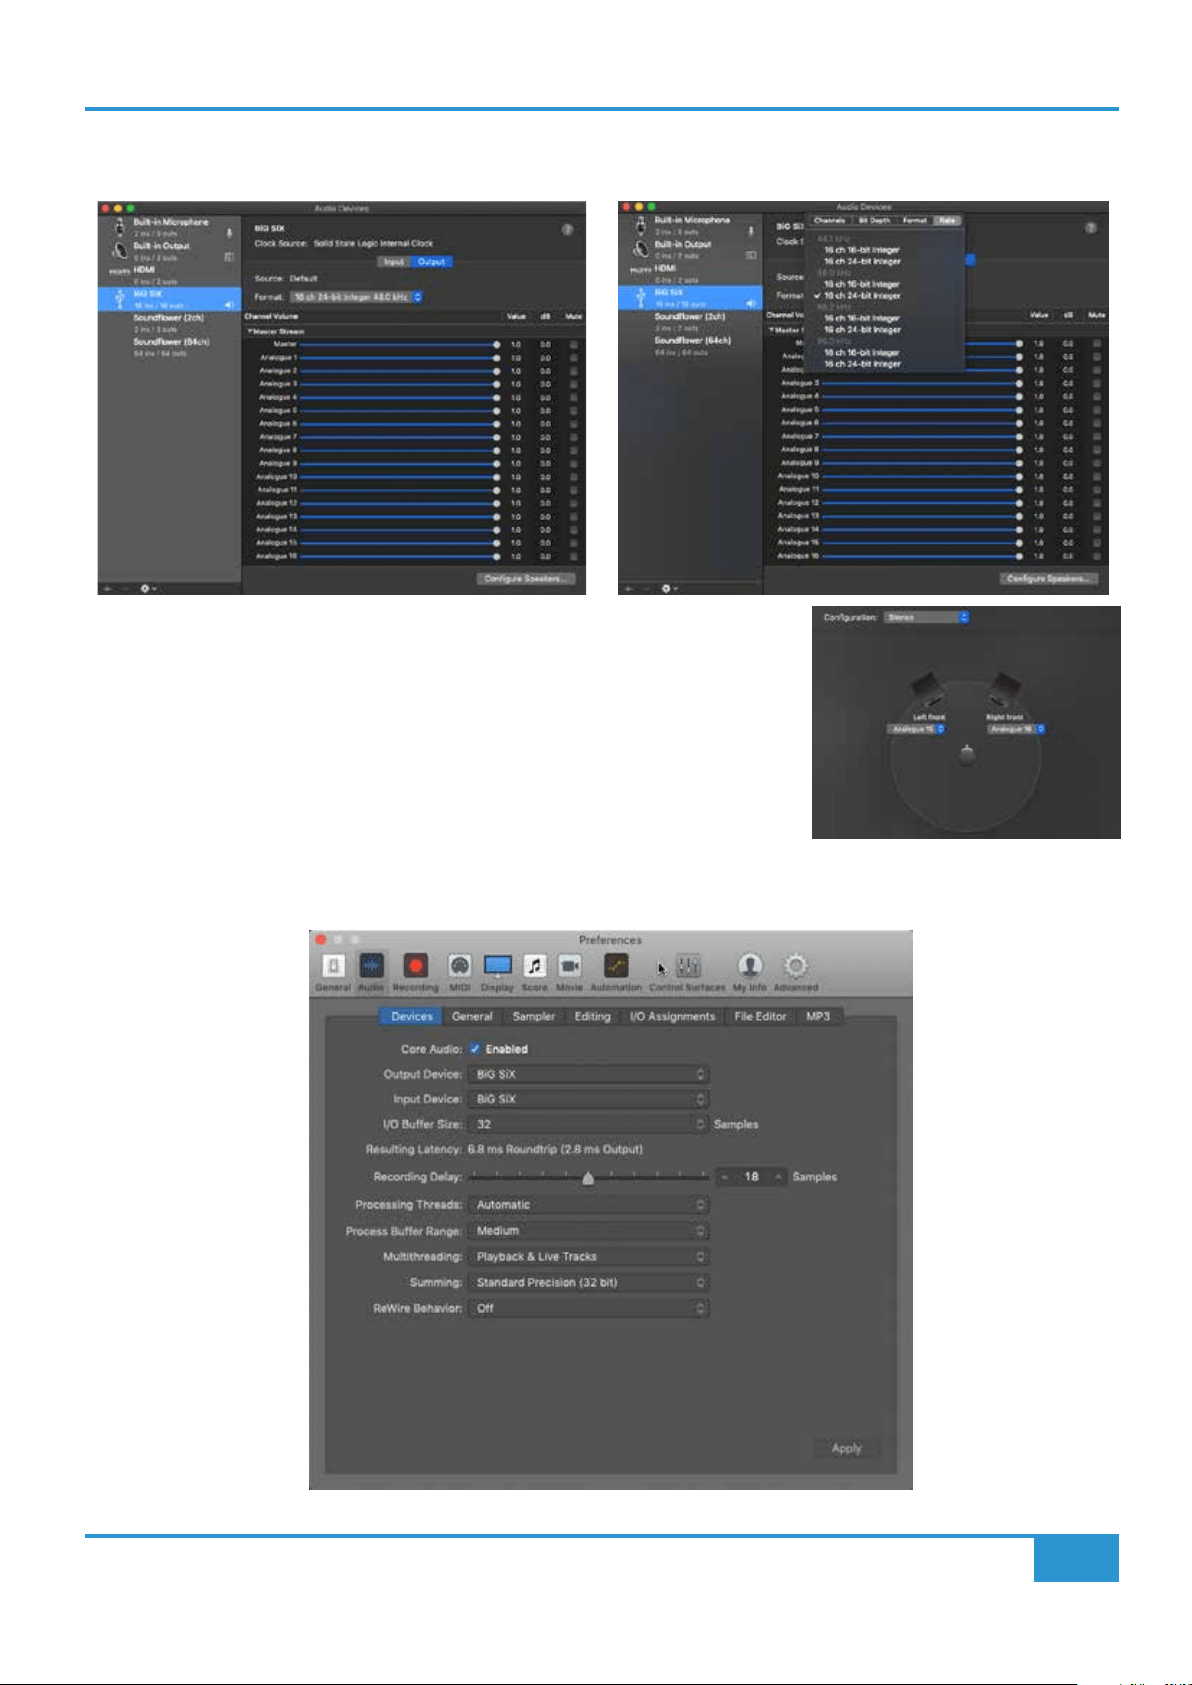Open Score preferences music note icon
Image resolution: width=1192 pixels, height=1685 pixels.
tap(535, 966)
